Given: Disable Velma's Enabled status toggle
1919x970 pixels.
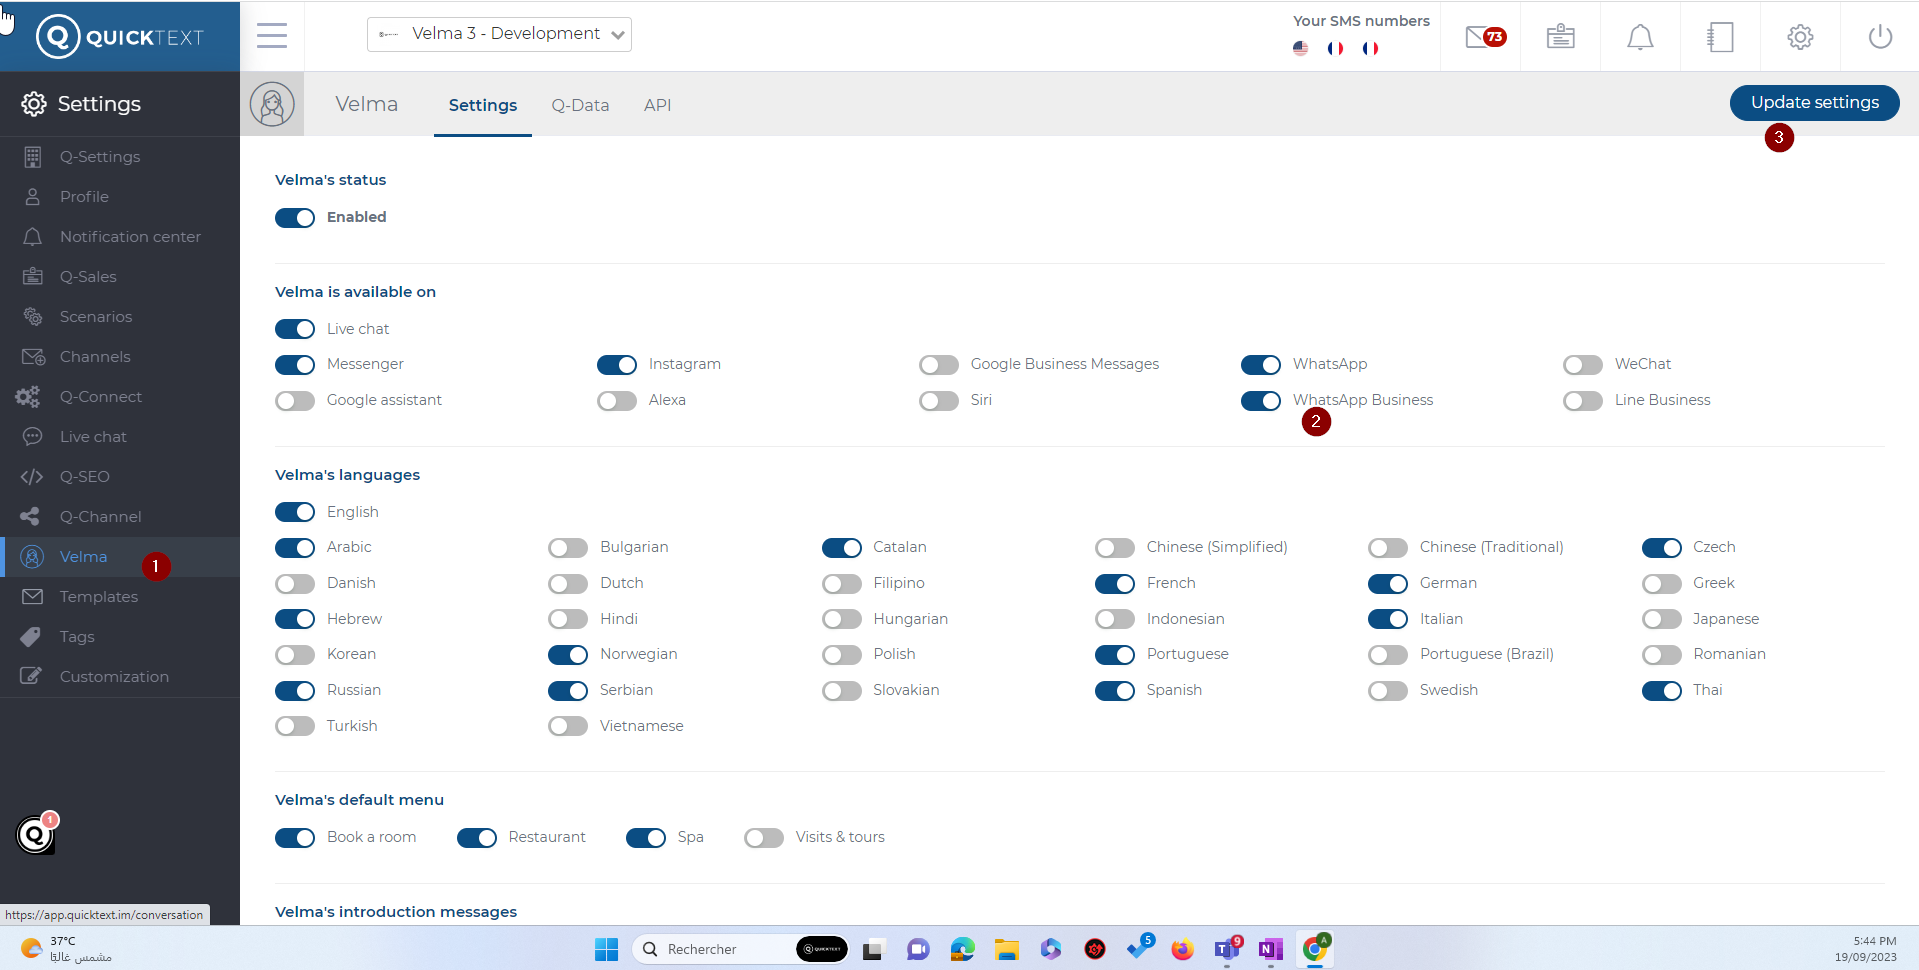Looking at the screenshot, I should 295,218.
